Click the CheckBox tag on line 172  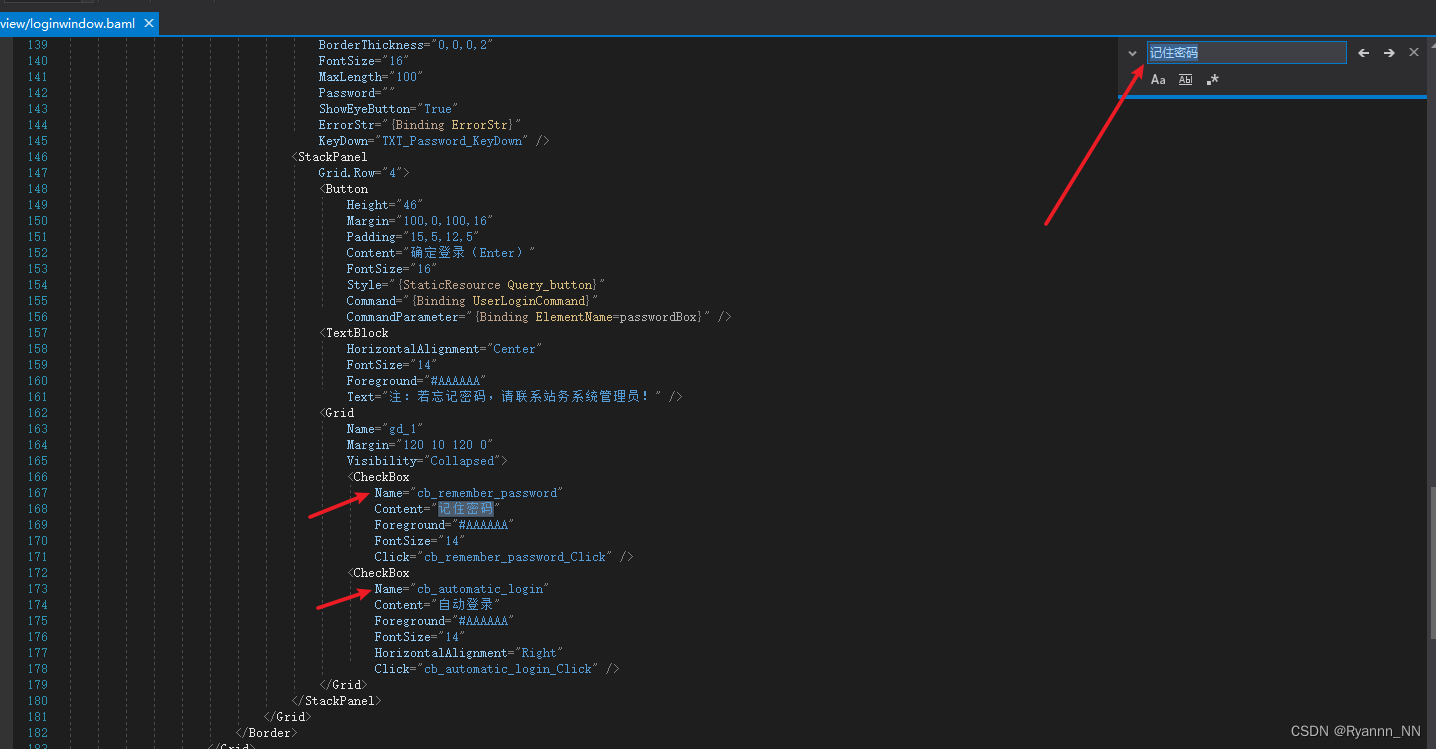click(378, 573)
